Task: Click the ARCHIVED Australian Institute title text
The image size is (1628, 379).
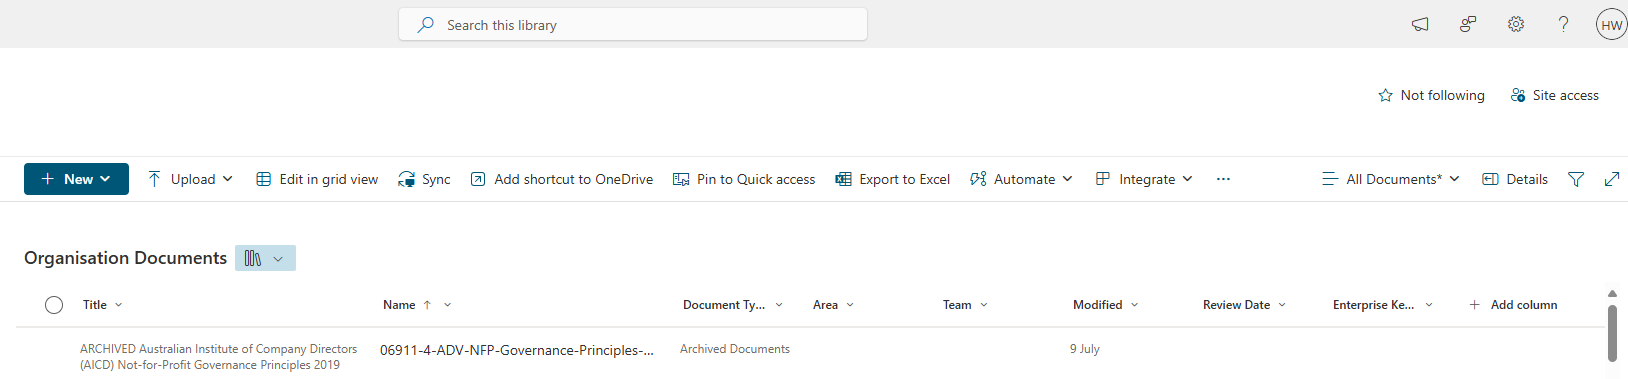Action: click(x=218, y=357)
